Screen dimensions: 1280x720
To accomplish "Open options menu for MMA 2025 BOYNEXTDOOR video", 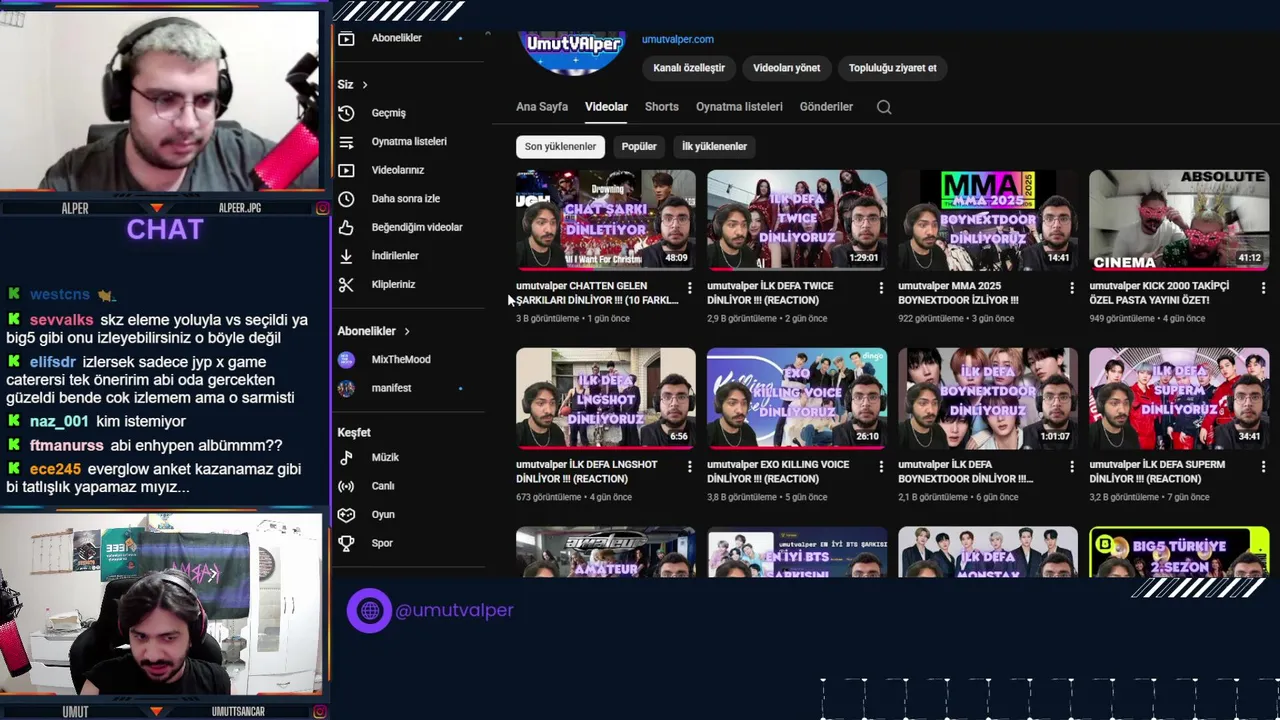I will (1071, 288).
